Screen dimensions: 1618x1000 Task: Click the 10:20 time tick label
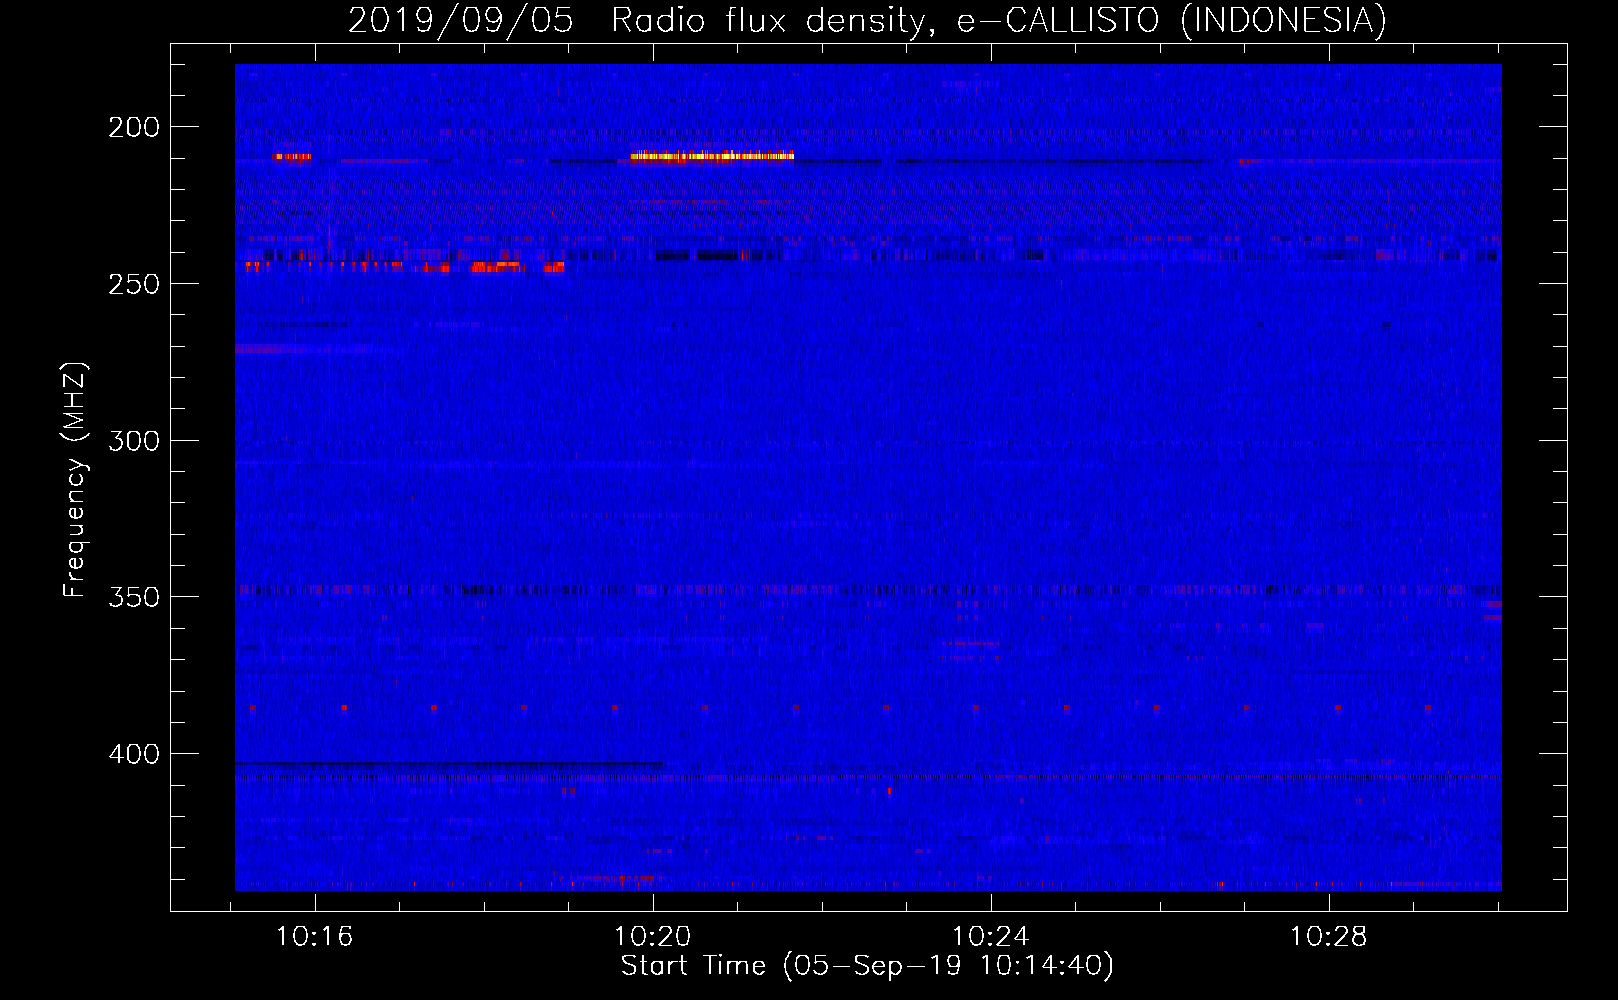[653, 937]
